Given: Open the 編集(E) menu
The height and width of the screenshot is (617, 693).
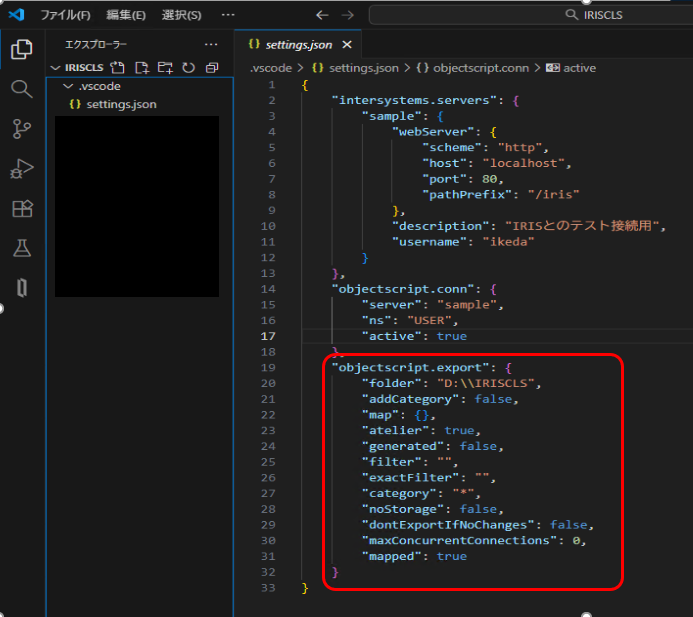Looking at the screenshot, I should coord(125,15).
